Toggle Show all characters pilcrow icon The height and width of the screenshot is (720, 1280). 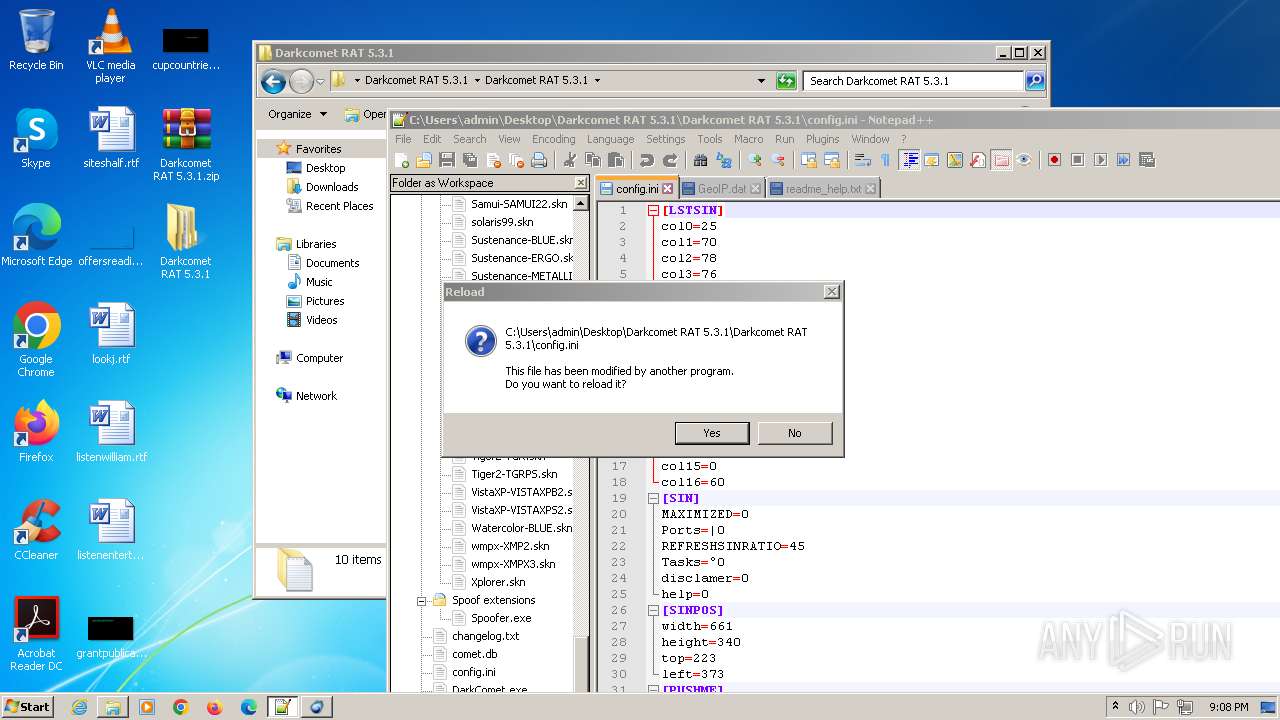pyautogui.click(x=885, y=160)
